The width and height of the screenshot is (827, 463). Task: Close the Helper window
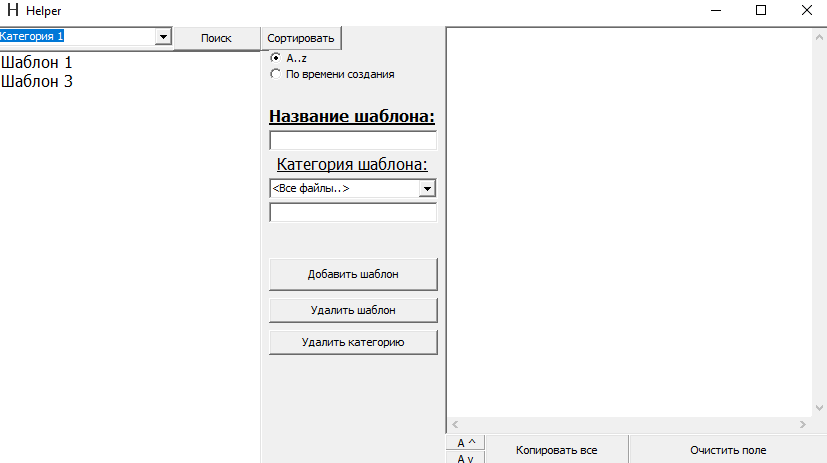pos(806,10)
